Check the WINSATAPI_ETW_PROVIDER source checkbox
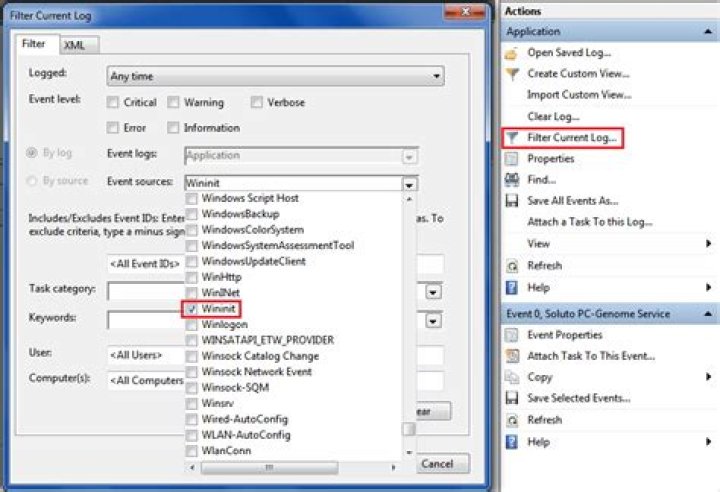The image size is (720, 492). [x=192, y=340]
